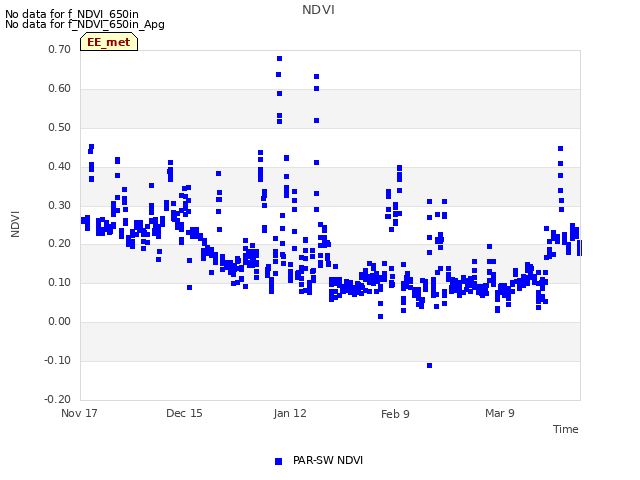Viewport: 640px width, 480px height.
Task: Click the -0.20 y-axis tick label
Action: pyautogui.click(x=58, y=399)
